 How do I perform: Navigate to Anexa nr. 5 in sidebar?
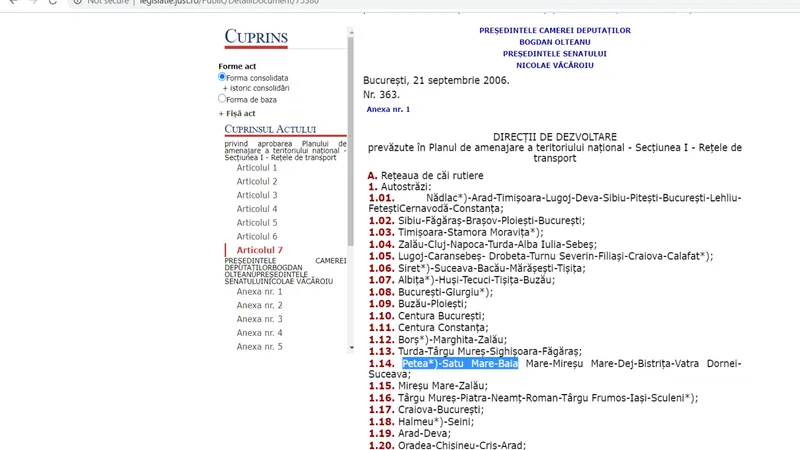(x=259, y=346)
